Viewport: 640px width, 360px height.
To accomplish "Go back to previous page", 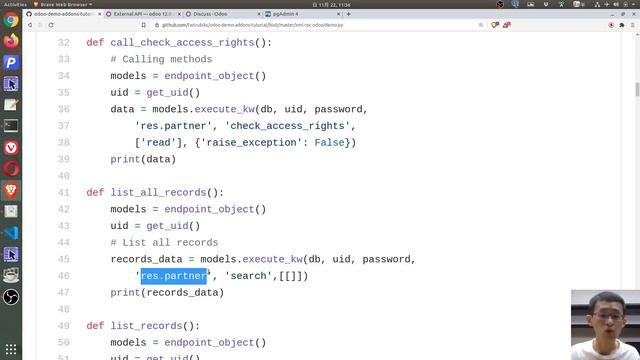I will tap(30, 25).
